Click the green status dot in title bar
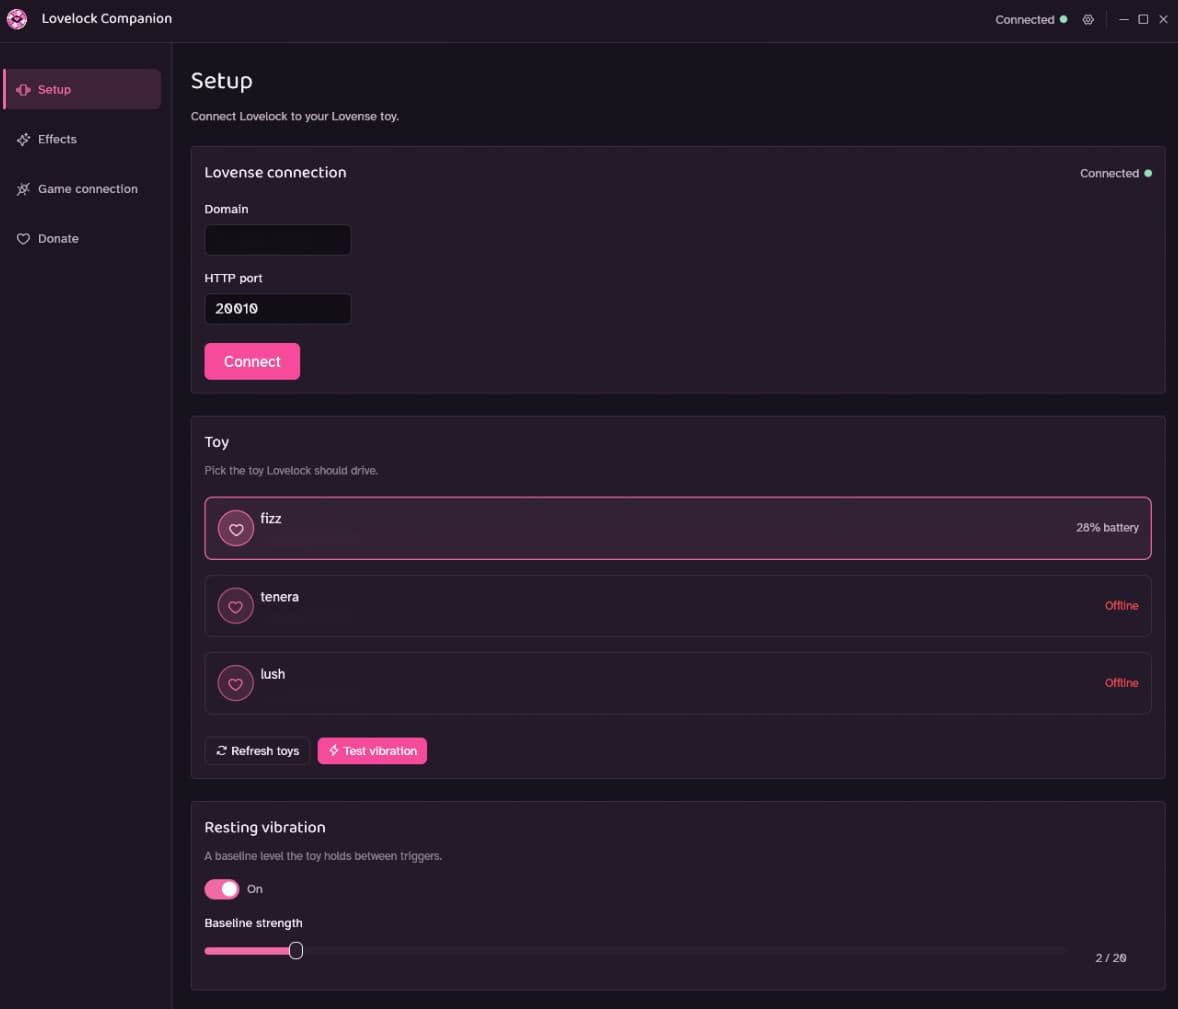Viewport: 1178px width, 1009px height. click(x=1063, y=20)
